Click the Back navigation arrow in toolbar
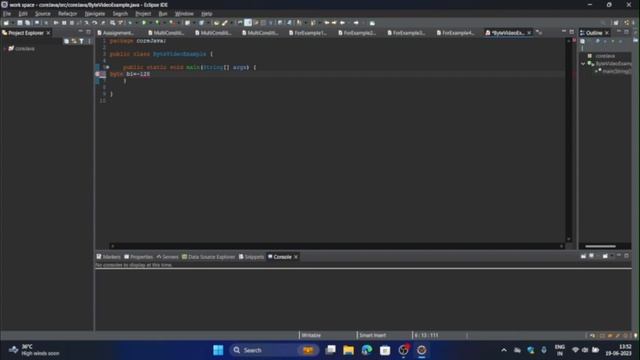This screenshot has height=360, width=640. (342, 23)
